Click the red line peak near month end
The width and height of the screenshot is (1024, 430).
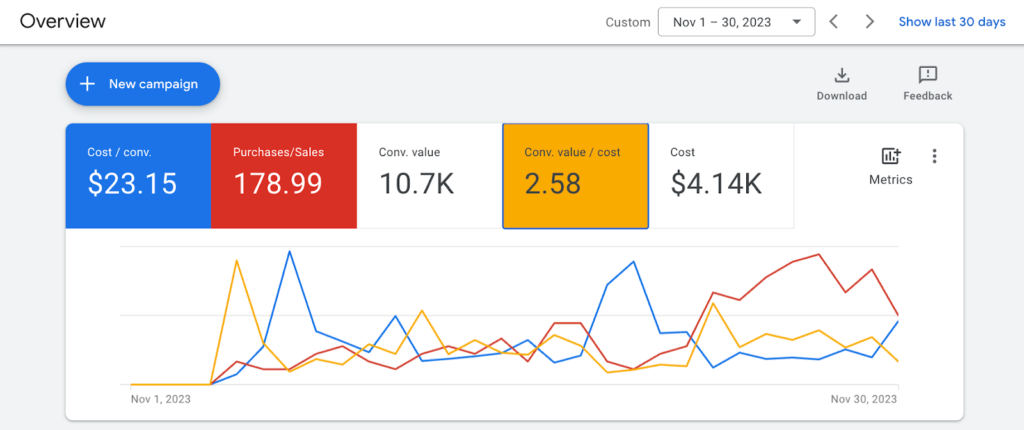click(819, 254)
